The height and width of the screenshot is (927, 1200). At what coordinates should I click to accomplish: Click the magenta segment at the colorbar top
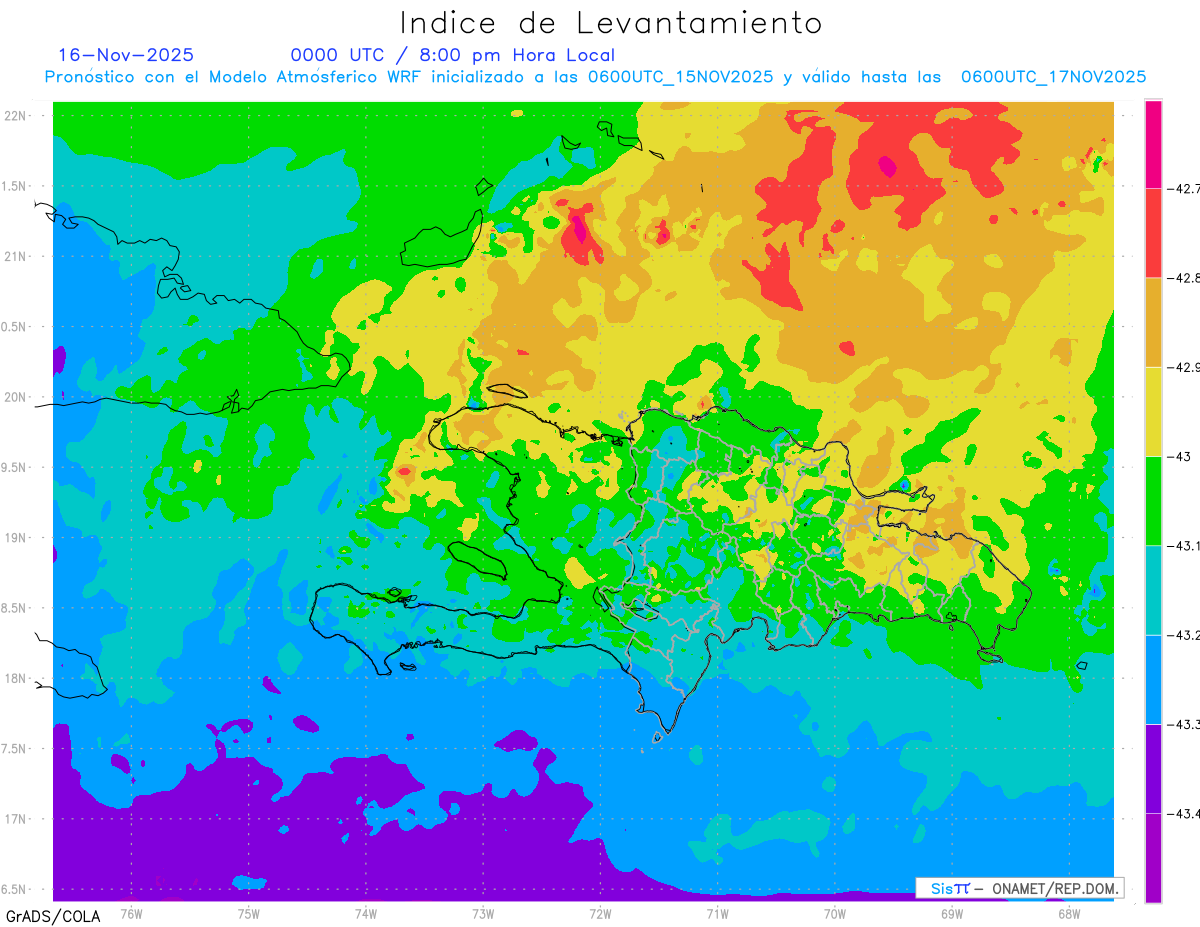(1153, 144)
